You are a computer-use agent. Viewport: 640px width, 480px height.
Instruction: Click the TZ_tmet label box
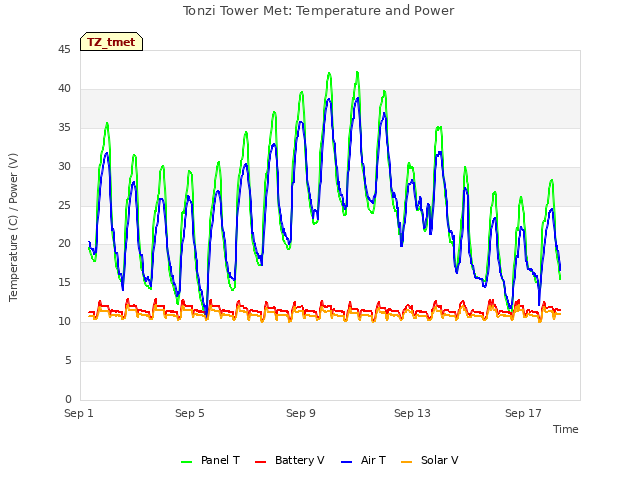click(x=111, y=42)
